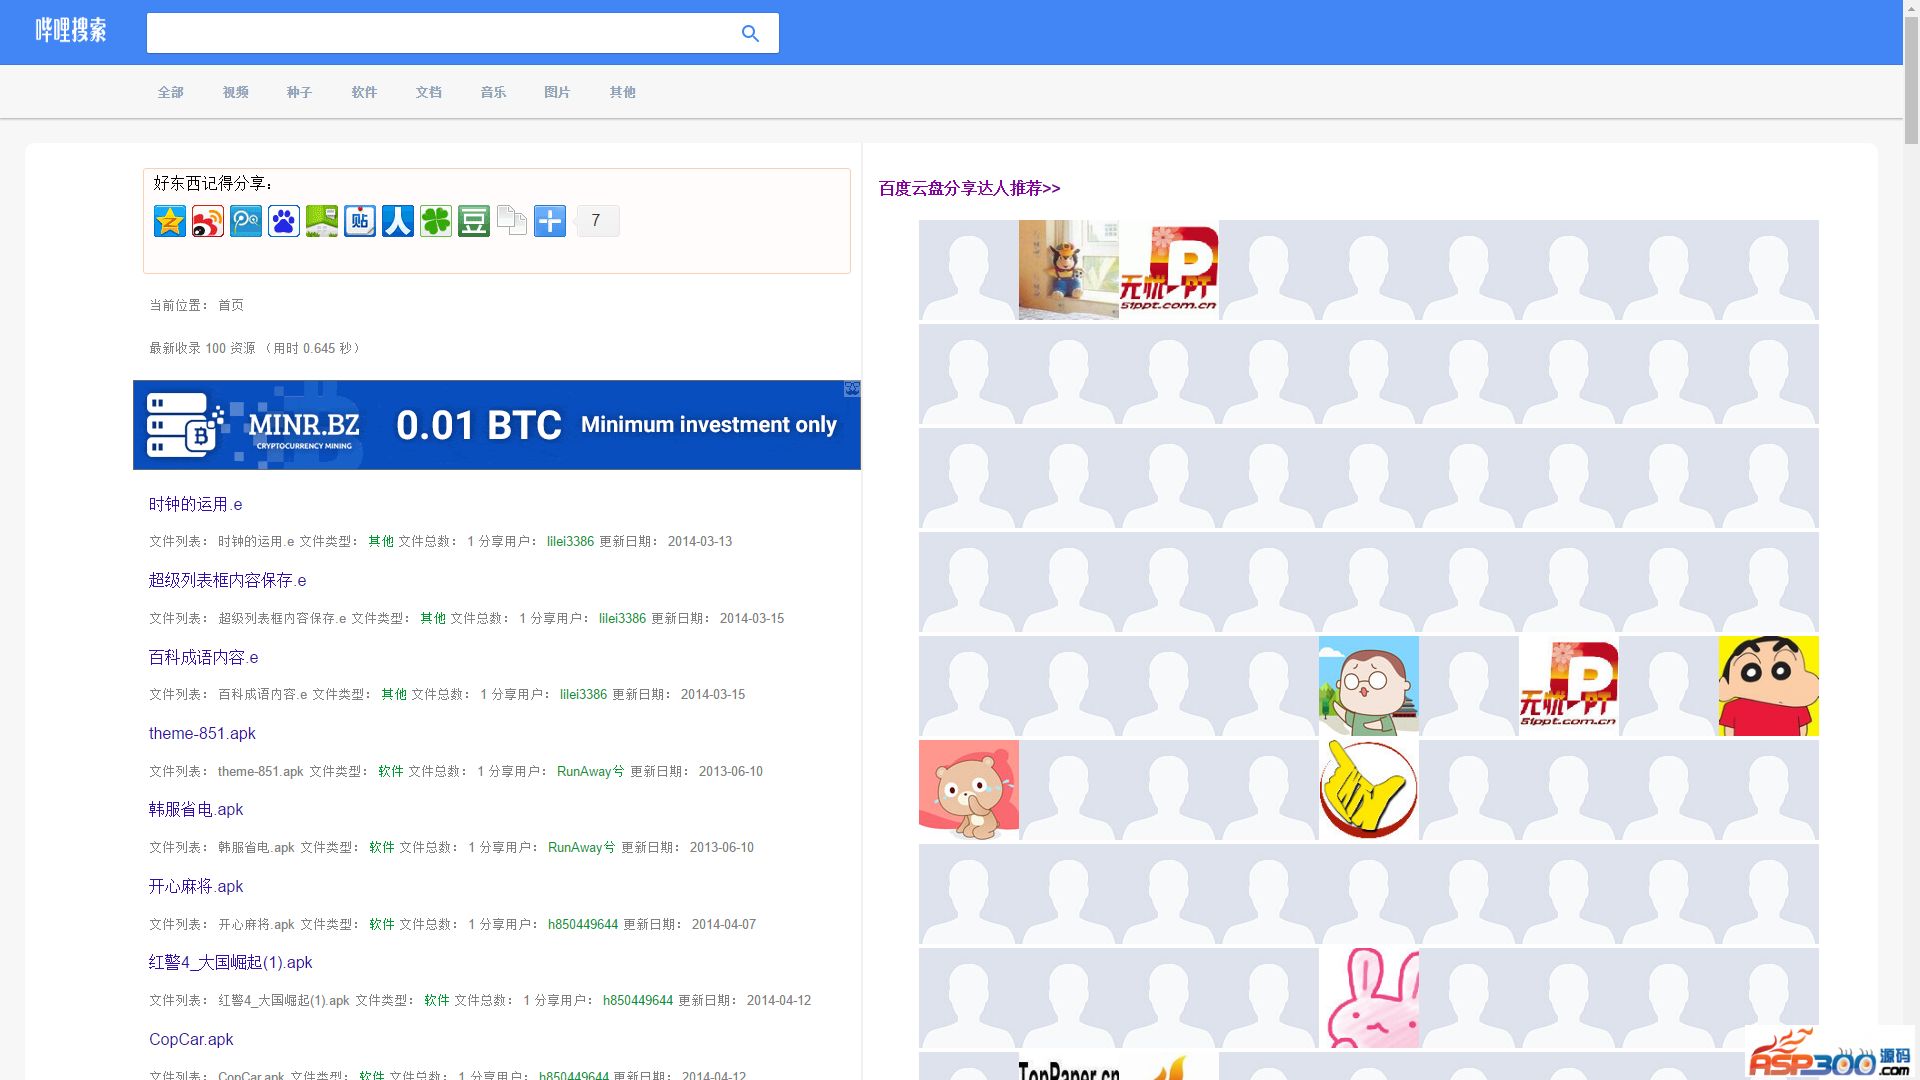Share to QZone with the star icon
The image size is (1920, 1080).
pos(170,221)
